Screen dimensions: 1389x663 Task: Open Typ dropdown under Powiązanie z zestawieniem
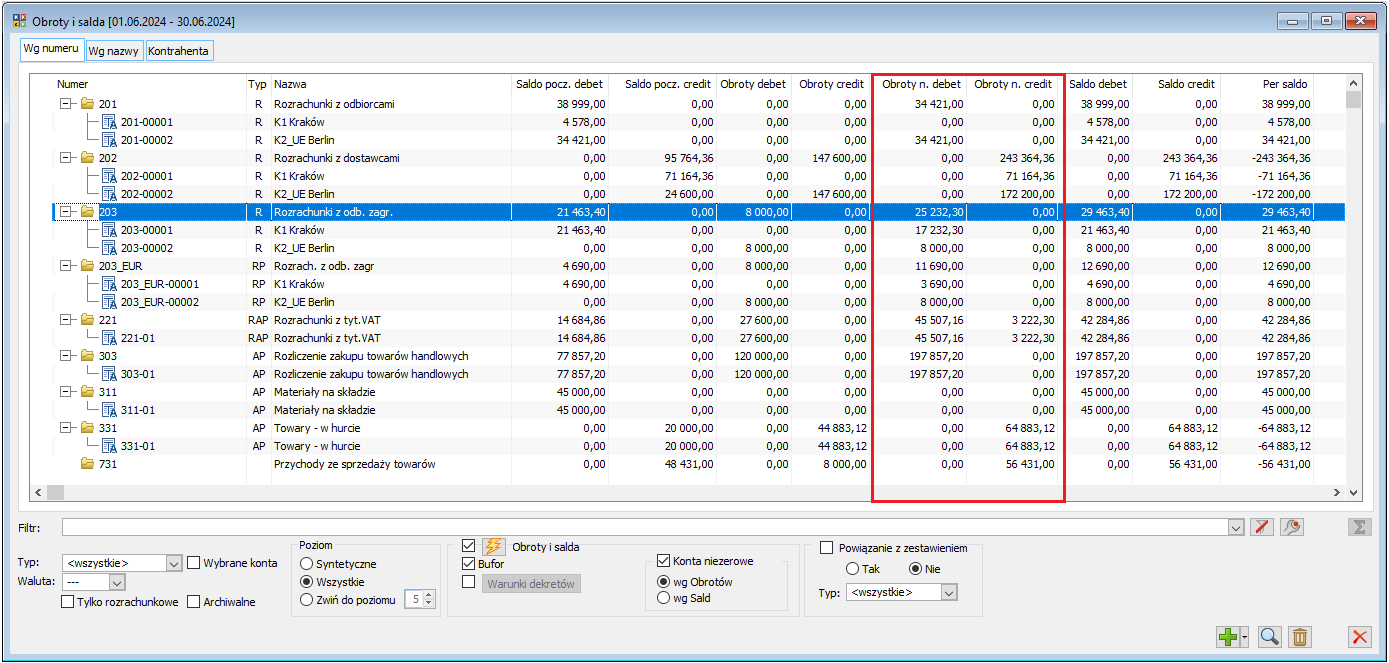point(950,592)
